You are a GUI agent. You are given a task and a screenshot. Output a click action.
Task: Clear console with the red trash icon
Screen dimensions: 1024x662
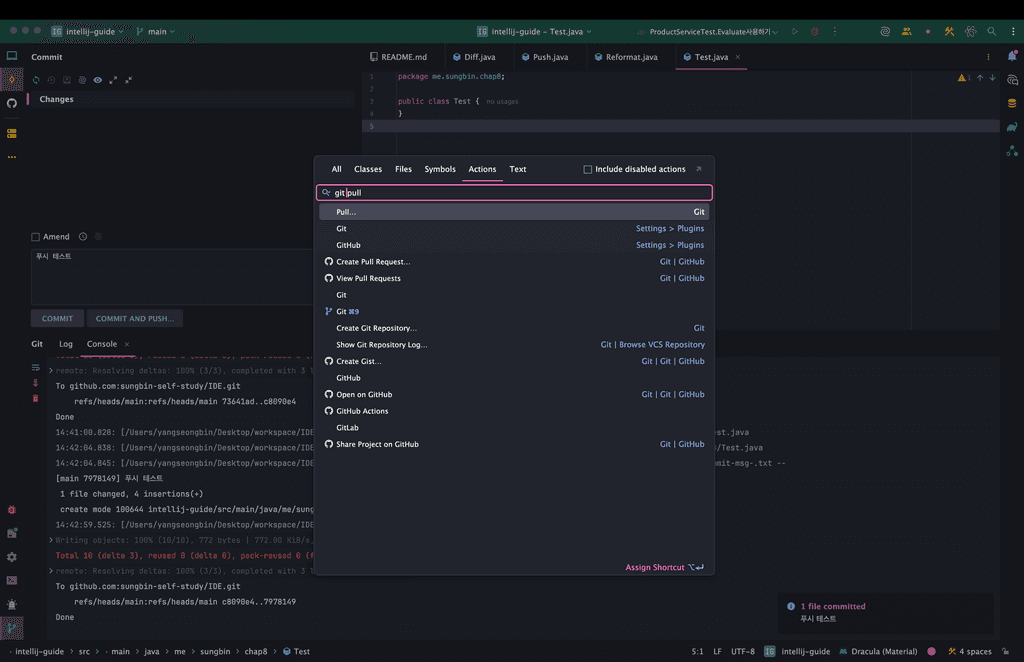[x=36, y=398]
